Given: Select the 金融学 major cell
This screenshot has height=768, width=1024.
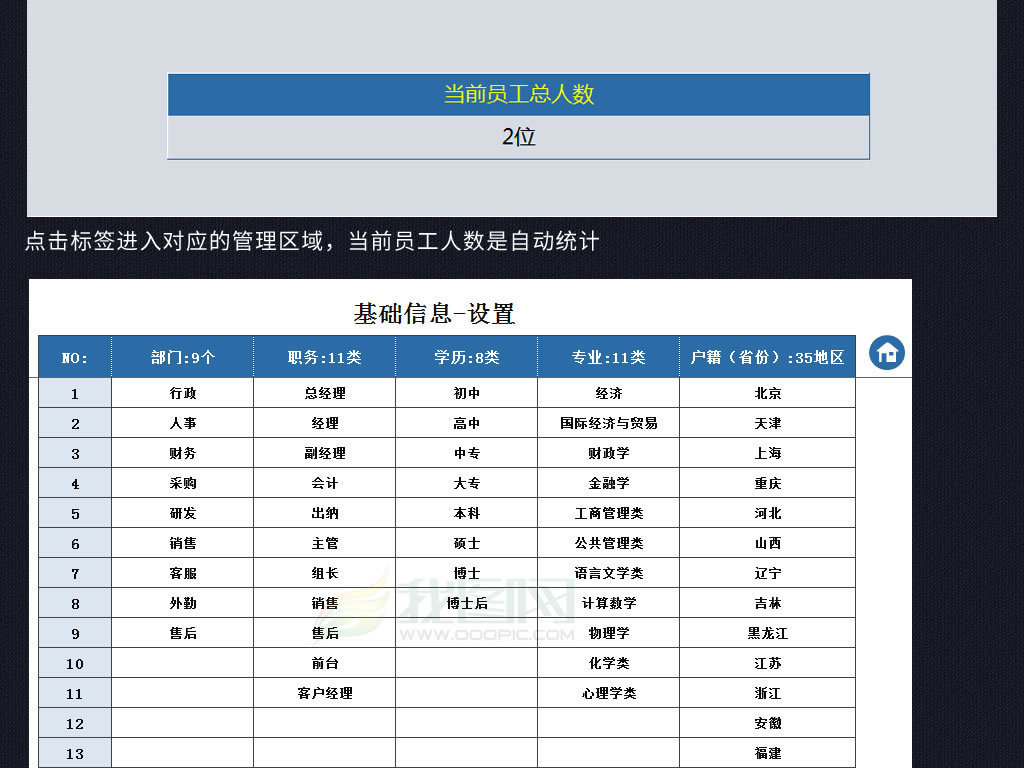Looking at the screenshot, I should click(x=609, y=483).
